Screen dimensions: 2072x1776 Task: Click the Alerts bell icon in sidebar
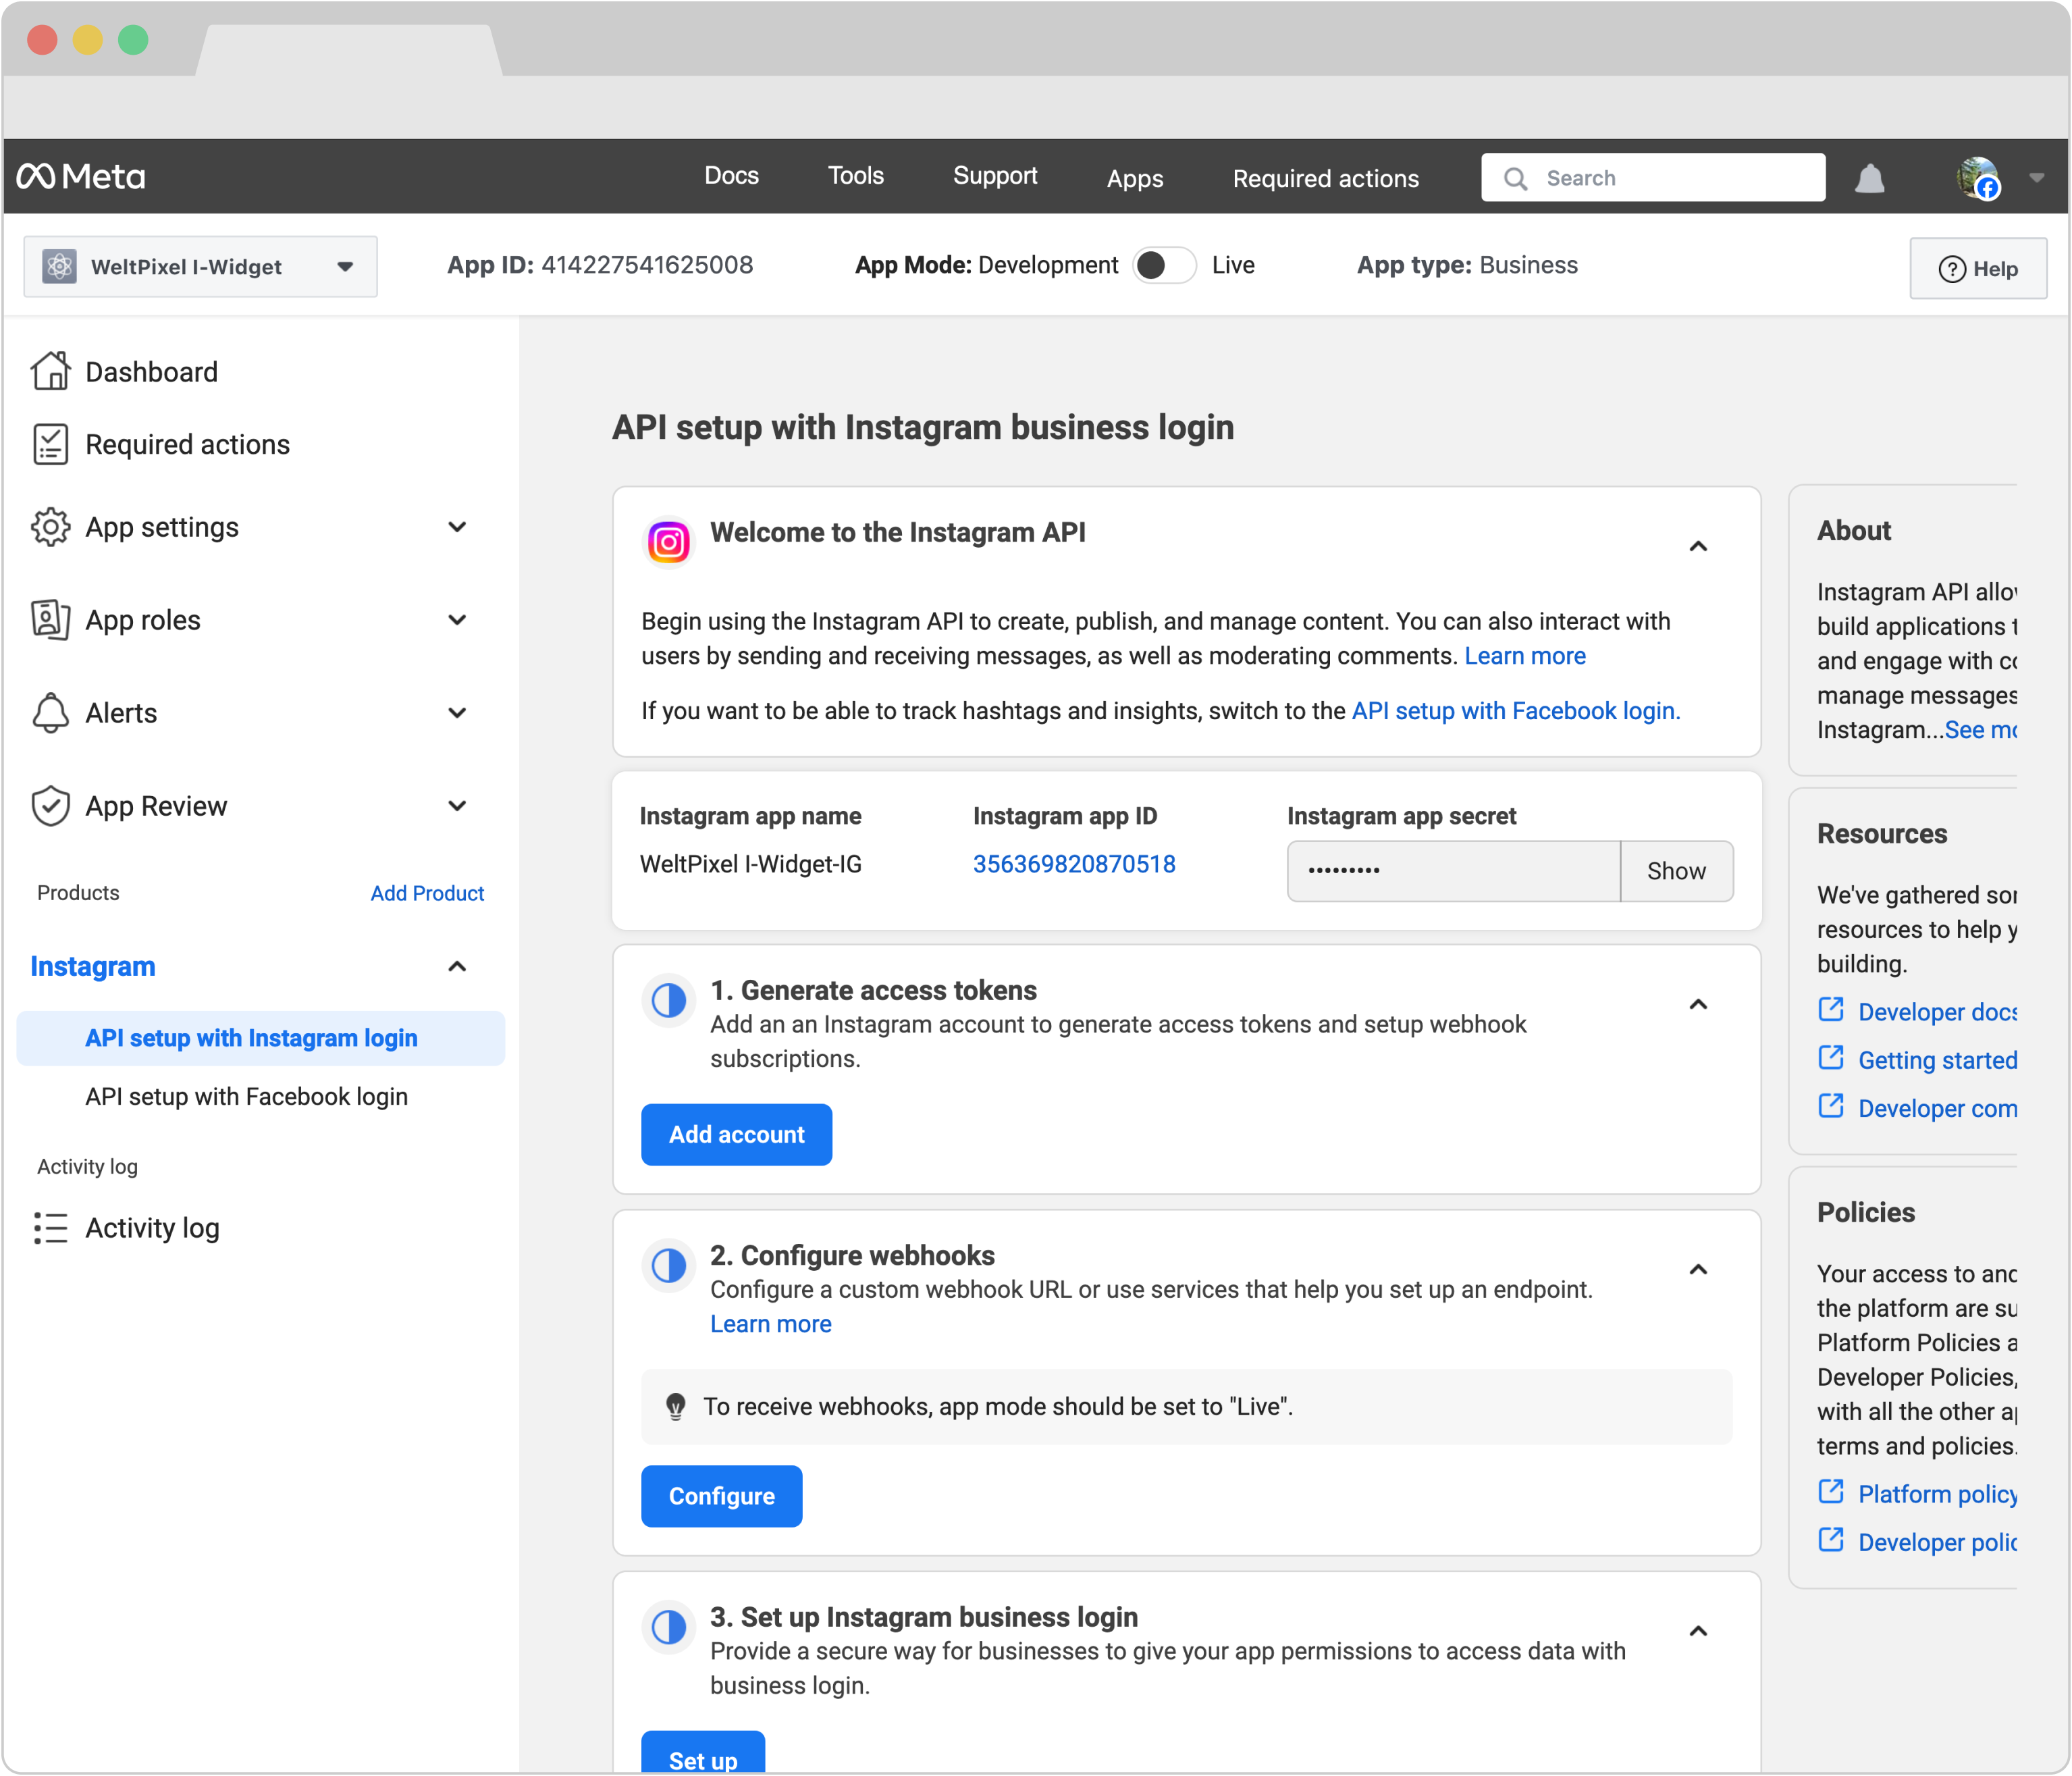[x=50, y=713]
